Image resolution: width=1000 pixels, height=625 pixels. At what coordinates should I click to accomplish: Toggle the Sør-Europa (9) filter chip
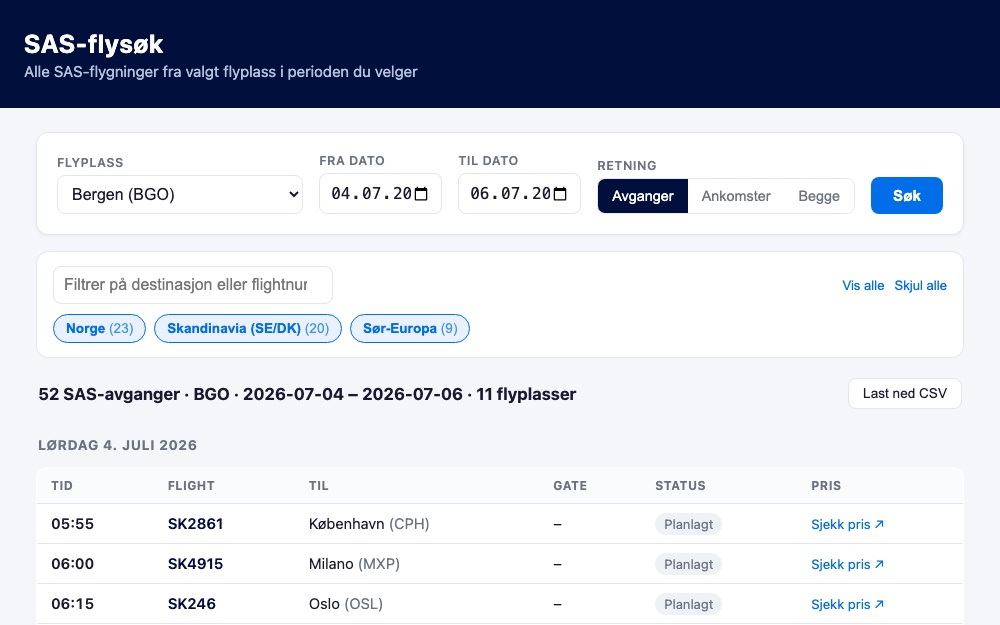(410, 328)
